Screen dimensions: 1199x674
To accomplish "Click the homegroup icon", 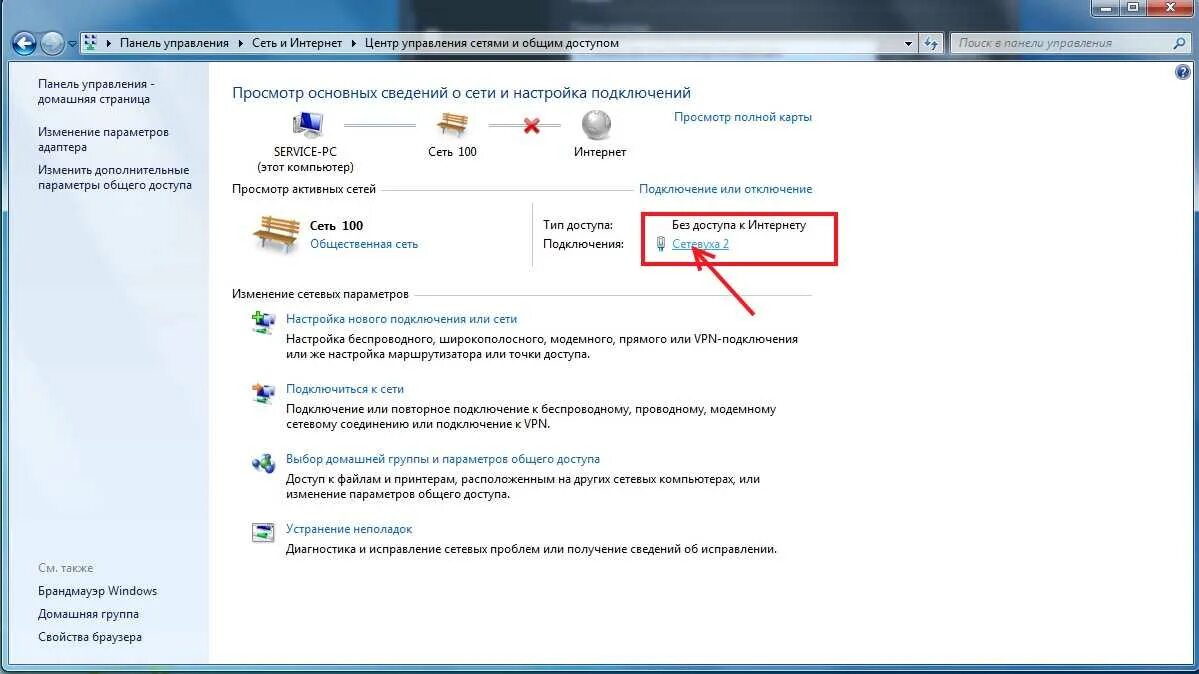I will [263, 463].
